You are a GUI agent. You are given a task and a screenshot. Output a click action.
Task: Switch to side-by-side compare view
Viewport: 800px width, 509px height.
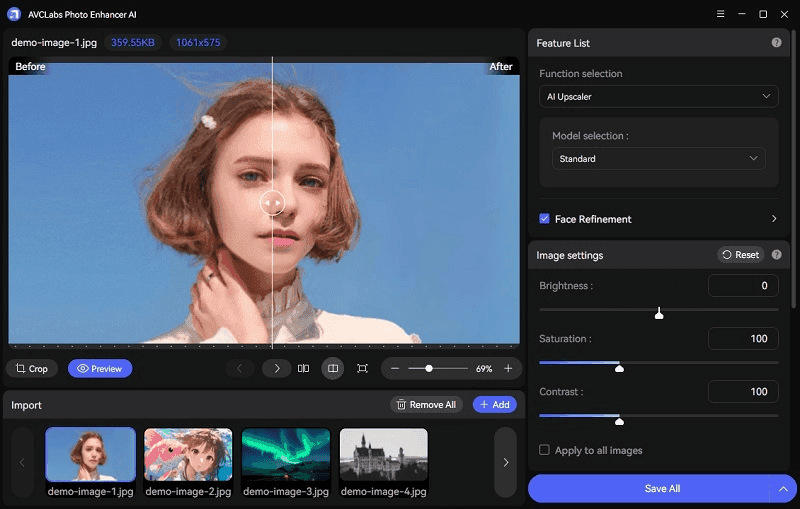pyautogui.click(x=303, y=368)
